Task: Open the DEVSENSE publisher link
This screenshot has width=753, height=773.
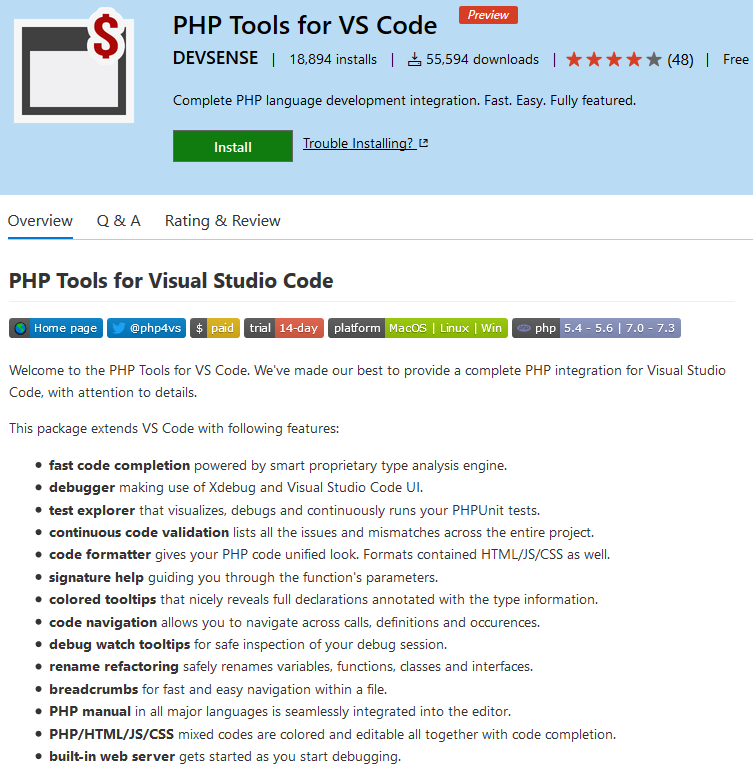Action: [x=215, y=58]
